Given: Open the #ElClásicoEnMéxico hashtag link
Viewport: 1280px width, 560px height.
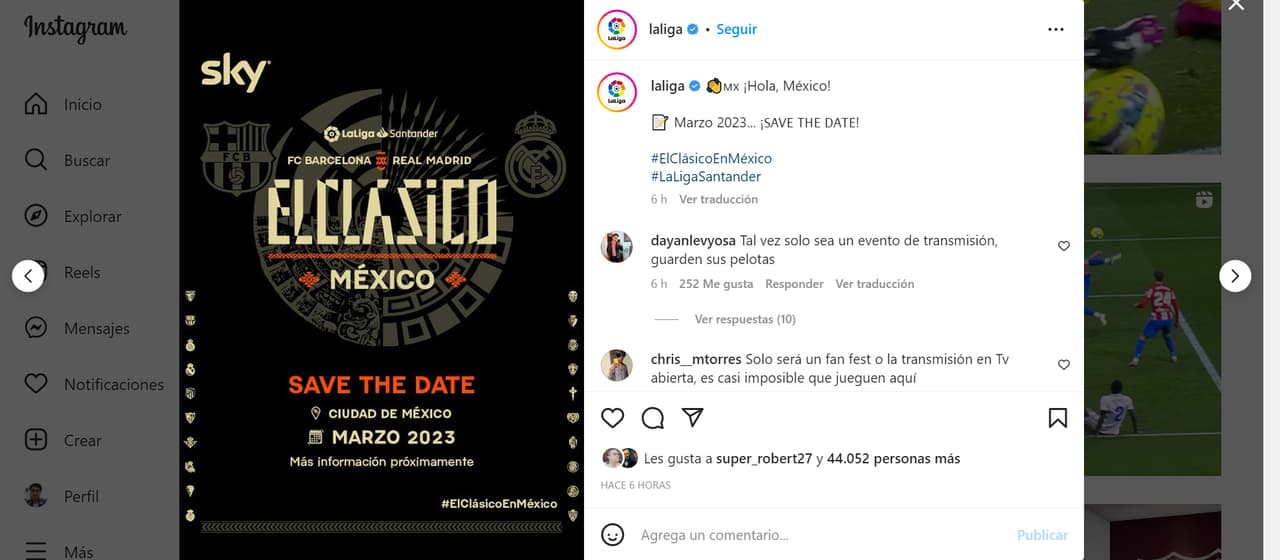Looking at the screenshot, I should [711, 158].
